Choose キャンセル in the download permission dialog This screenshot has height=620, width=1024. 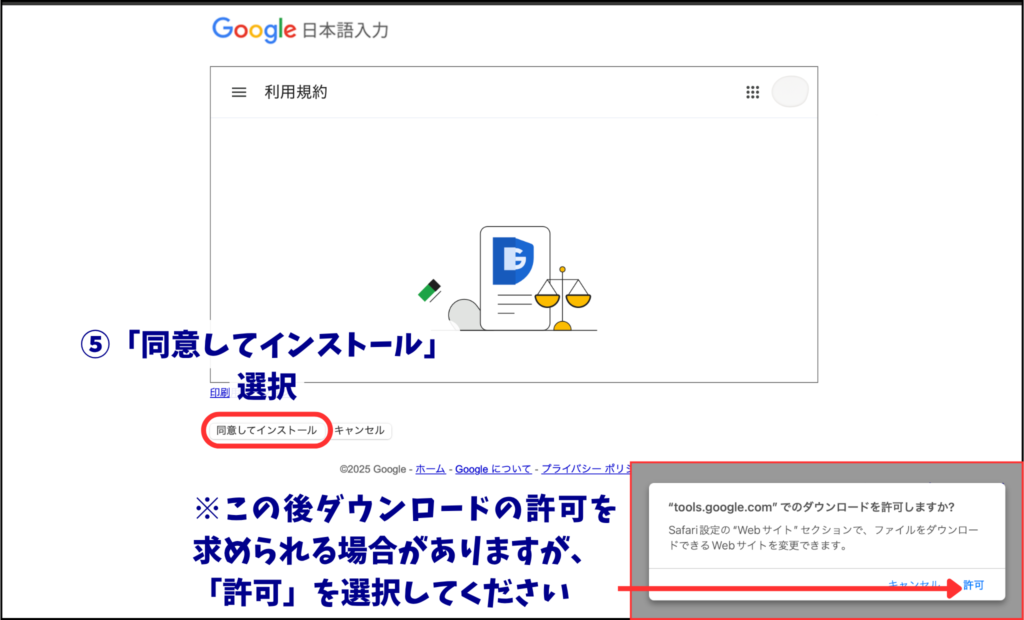coord(914,585)
